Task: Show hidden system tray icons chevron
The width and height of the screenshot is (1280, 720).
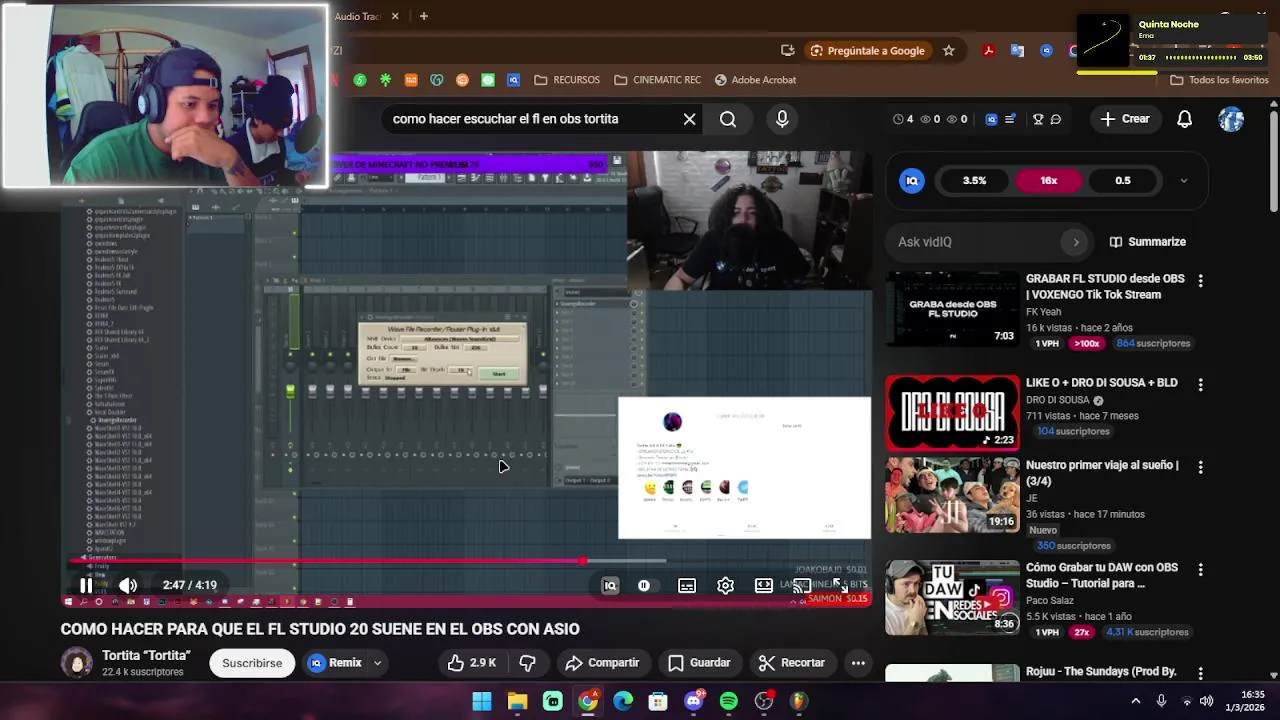Action: [x=1135, y=701]
